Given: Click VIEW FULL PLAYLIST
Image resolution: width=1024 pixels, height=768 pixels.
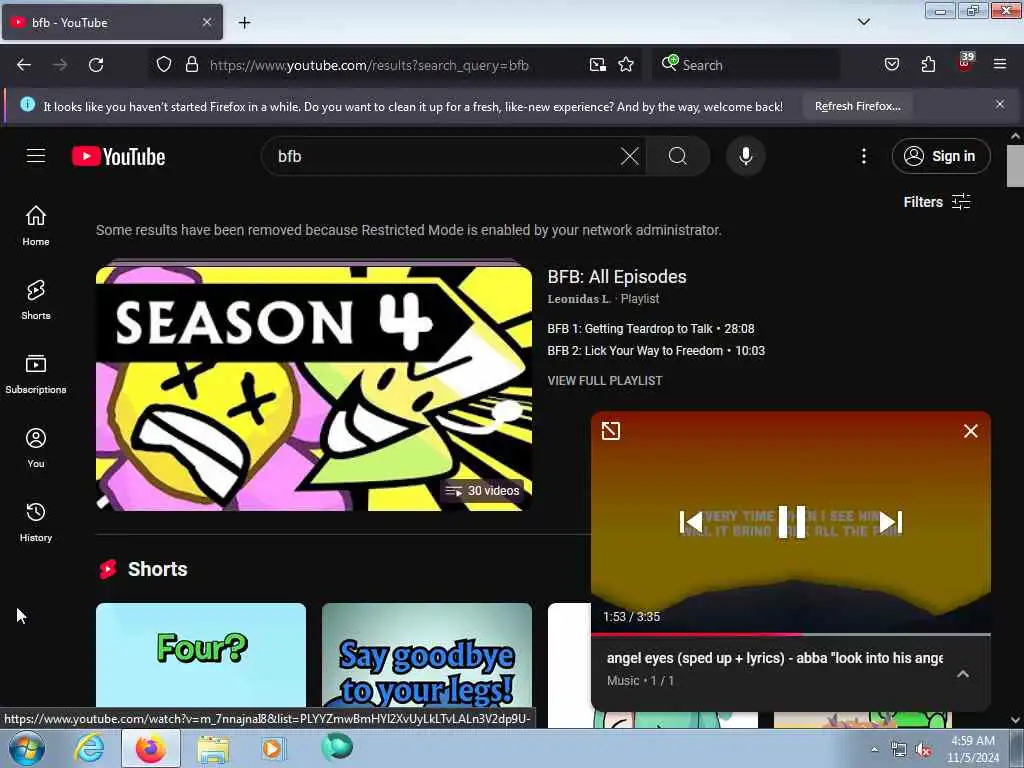Looking at the screenshot, I should tap(605, 381).
